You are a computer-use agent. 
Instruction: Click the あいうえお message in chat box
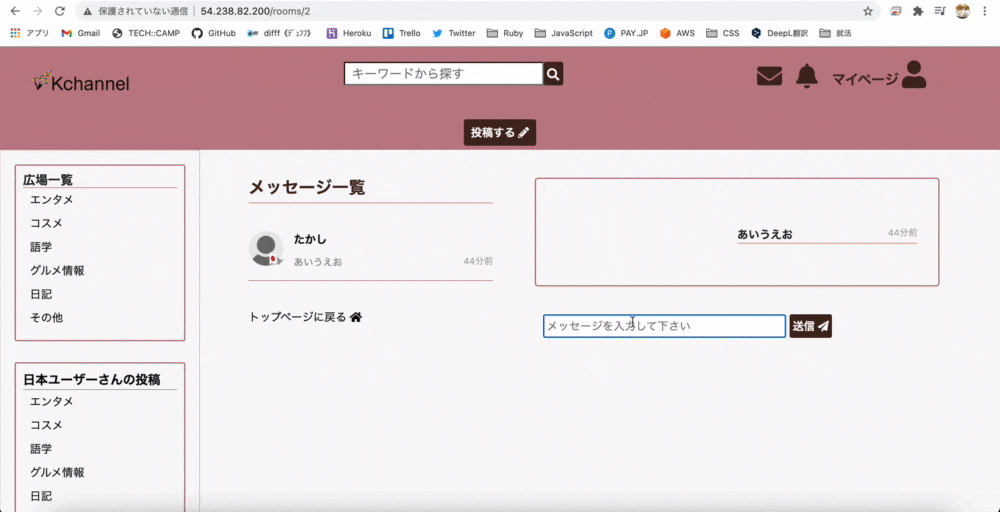(765, 234)
